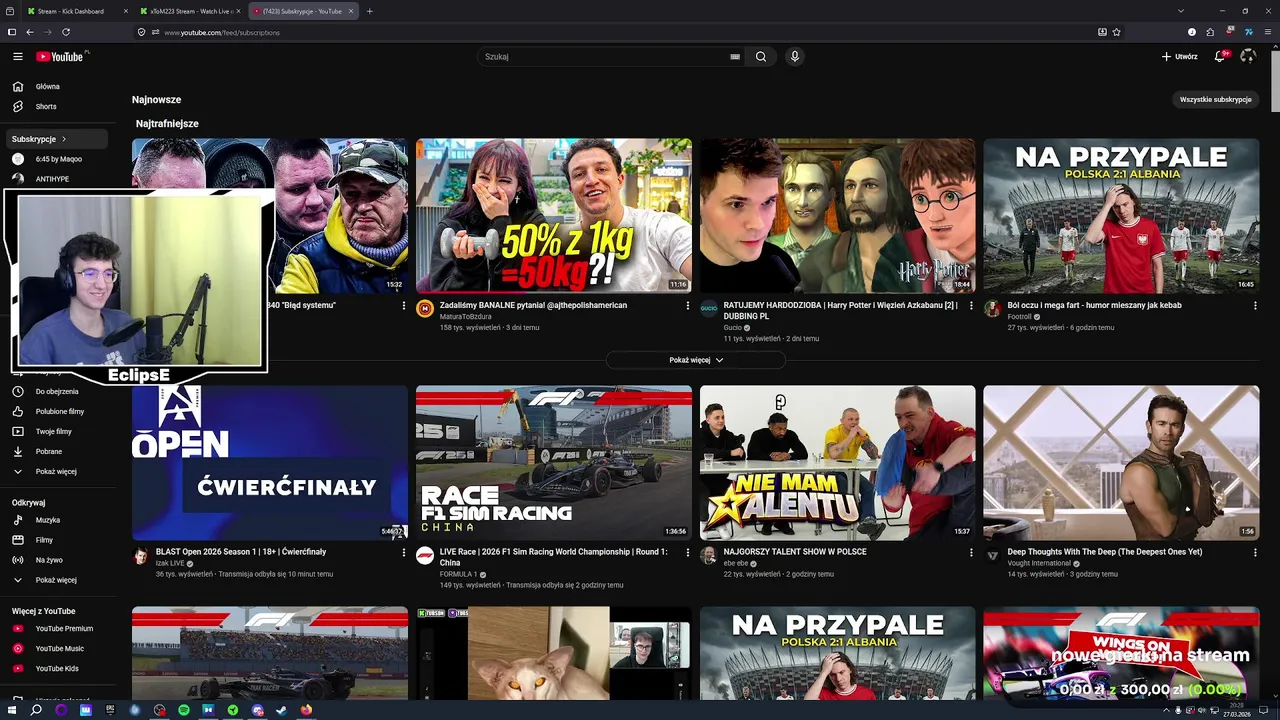This screenshot has width=1280, height=720.
Task: Open Na żywo live section
Action: [x=58, y=560]
